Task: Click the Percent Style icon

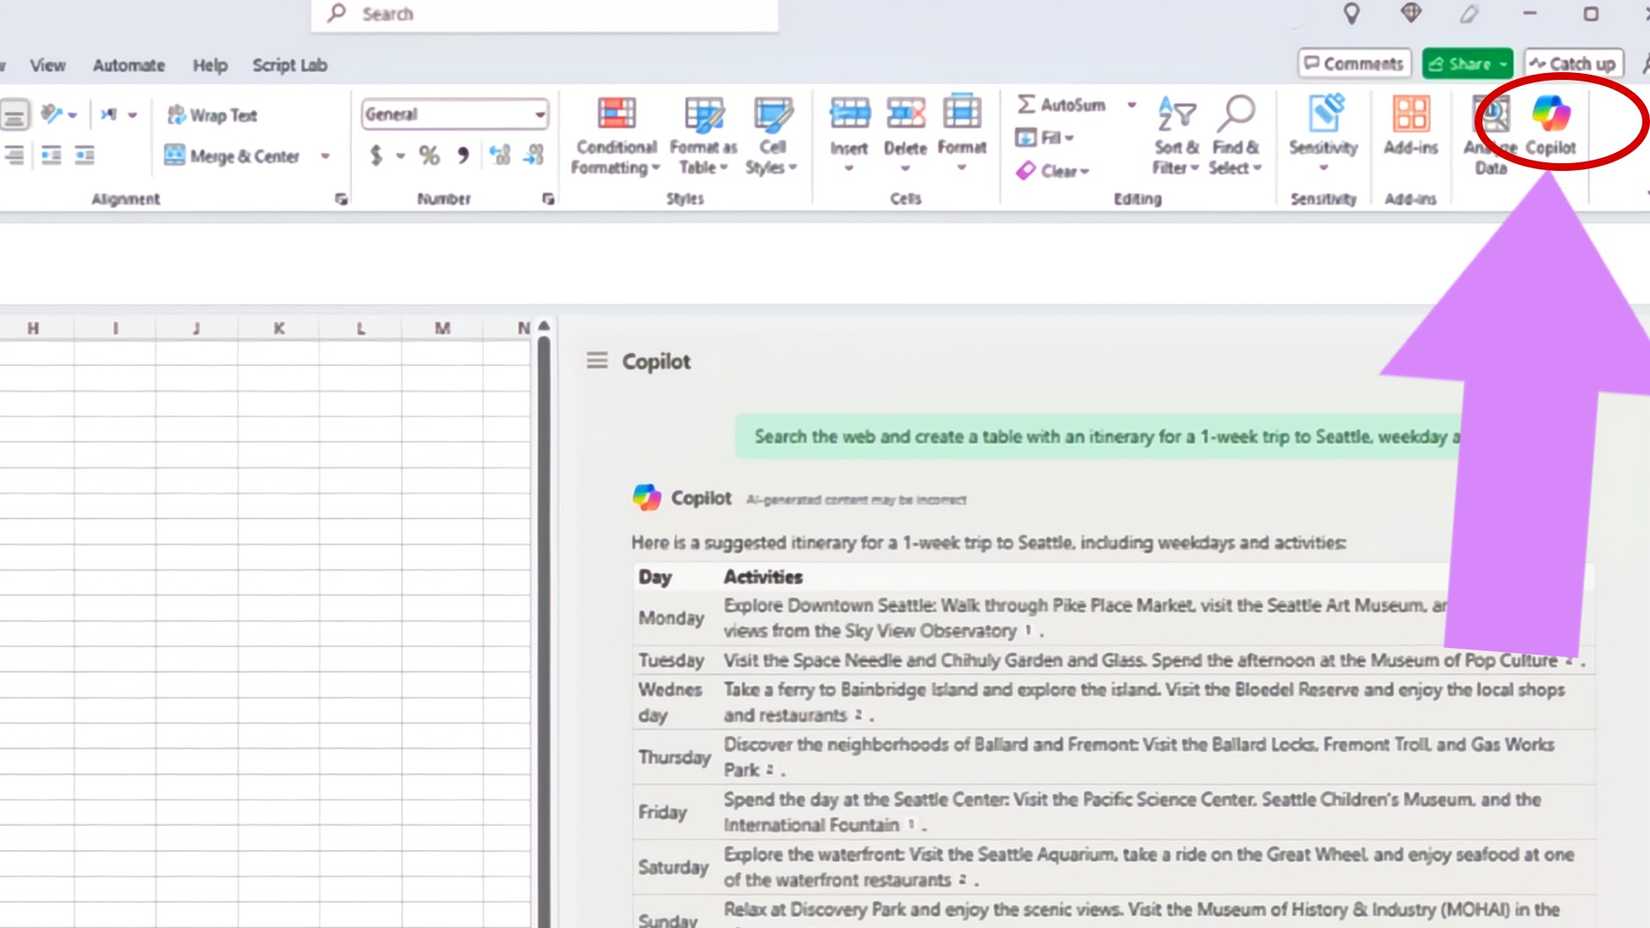Action: (x=429, y=155)
